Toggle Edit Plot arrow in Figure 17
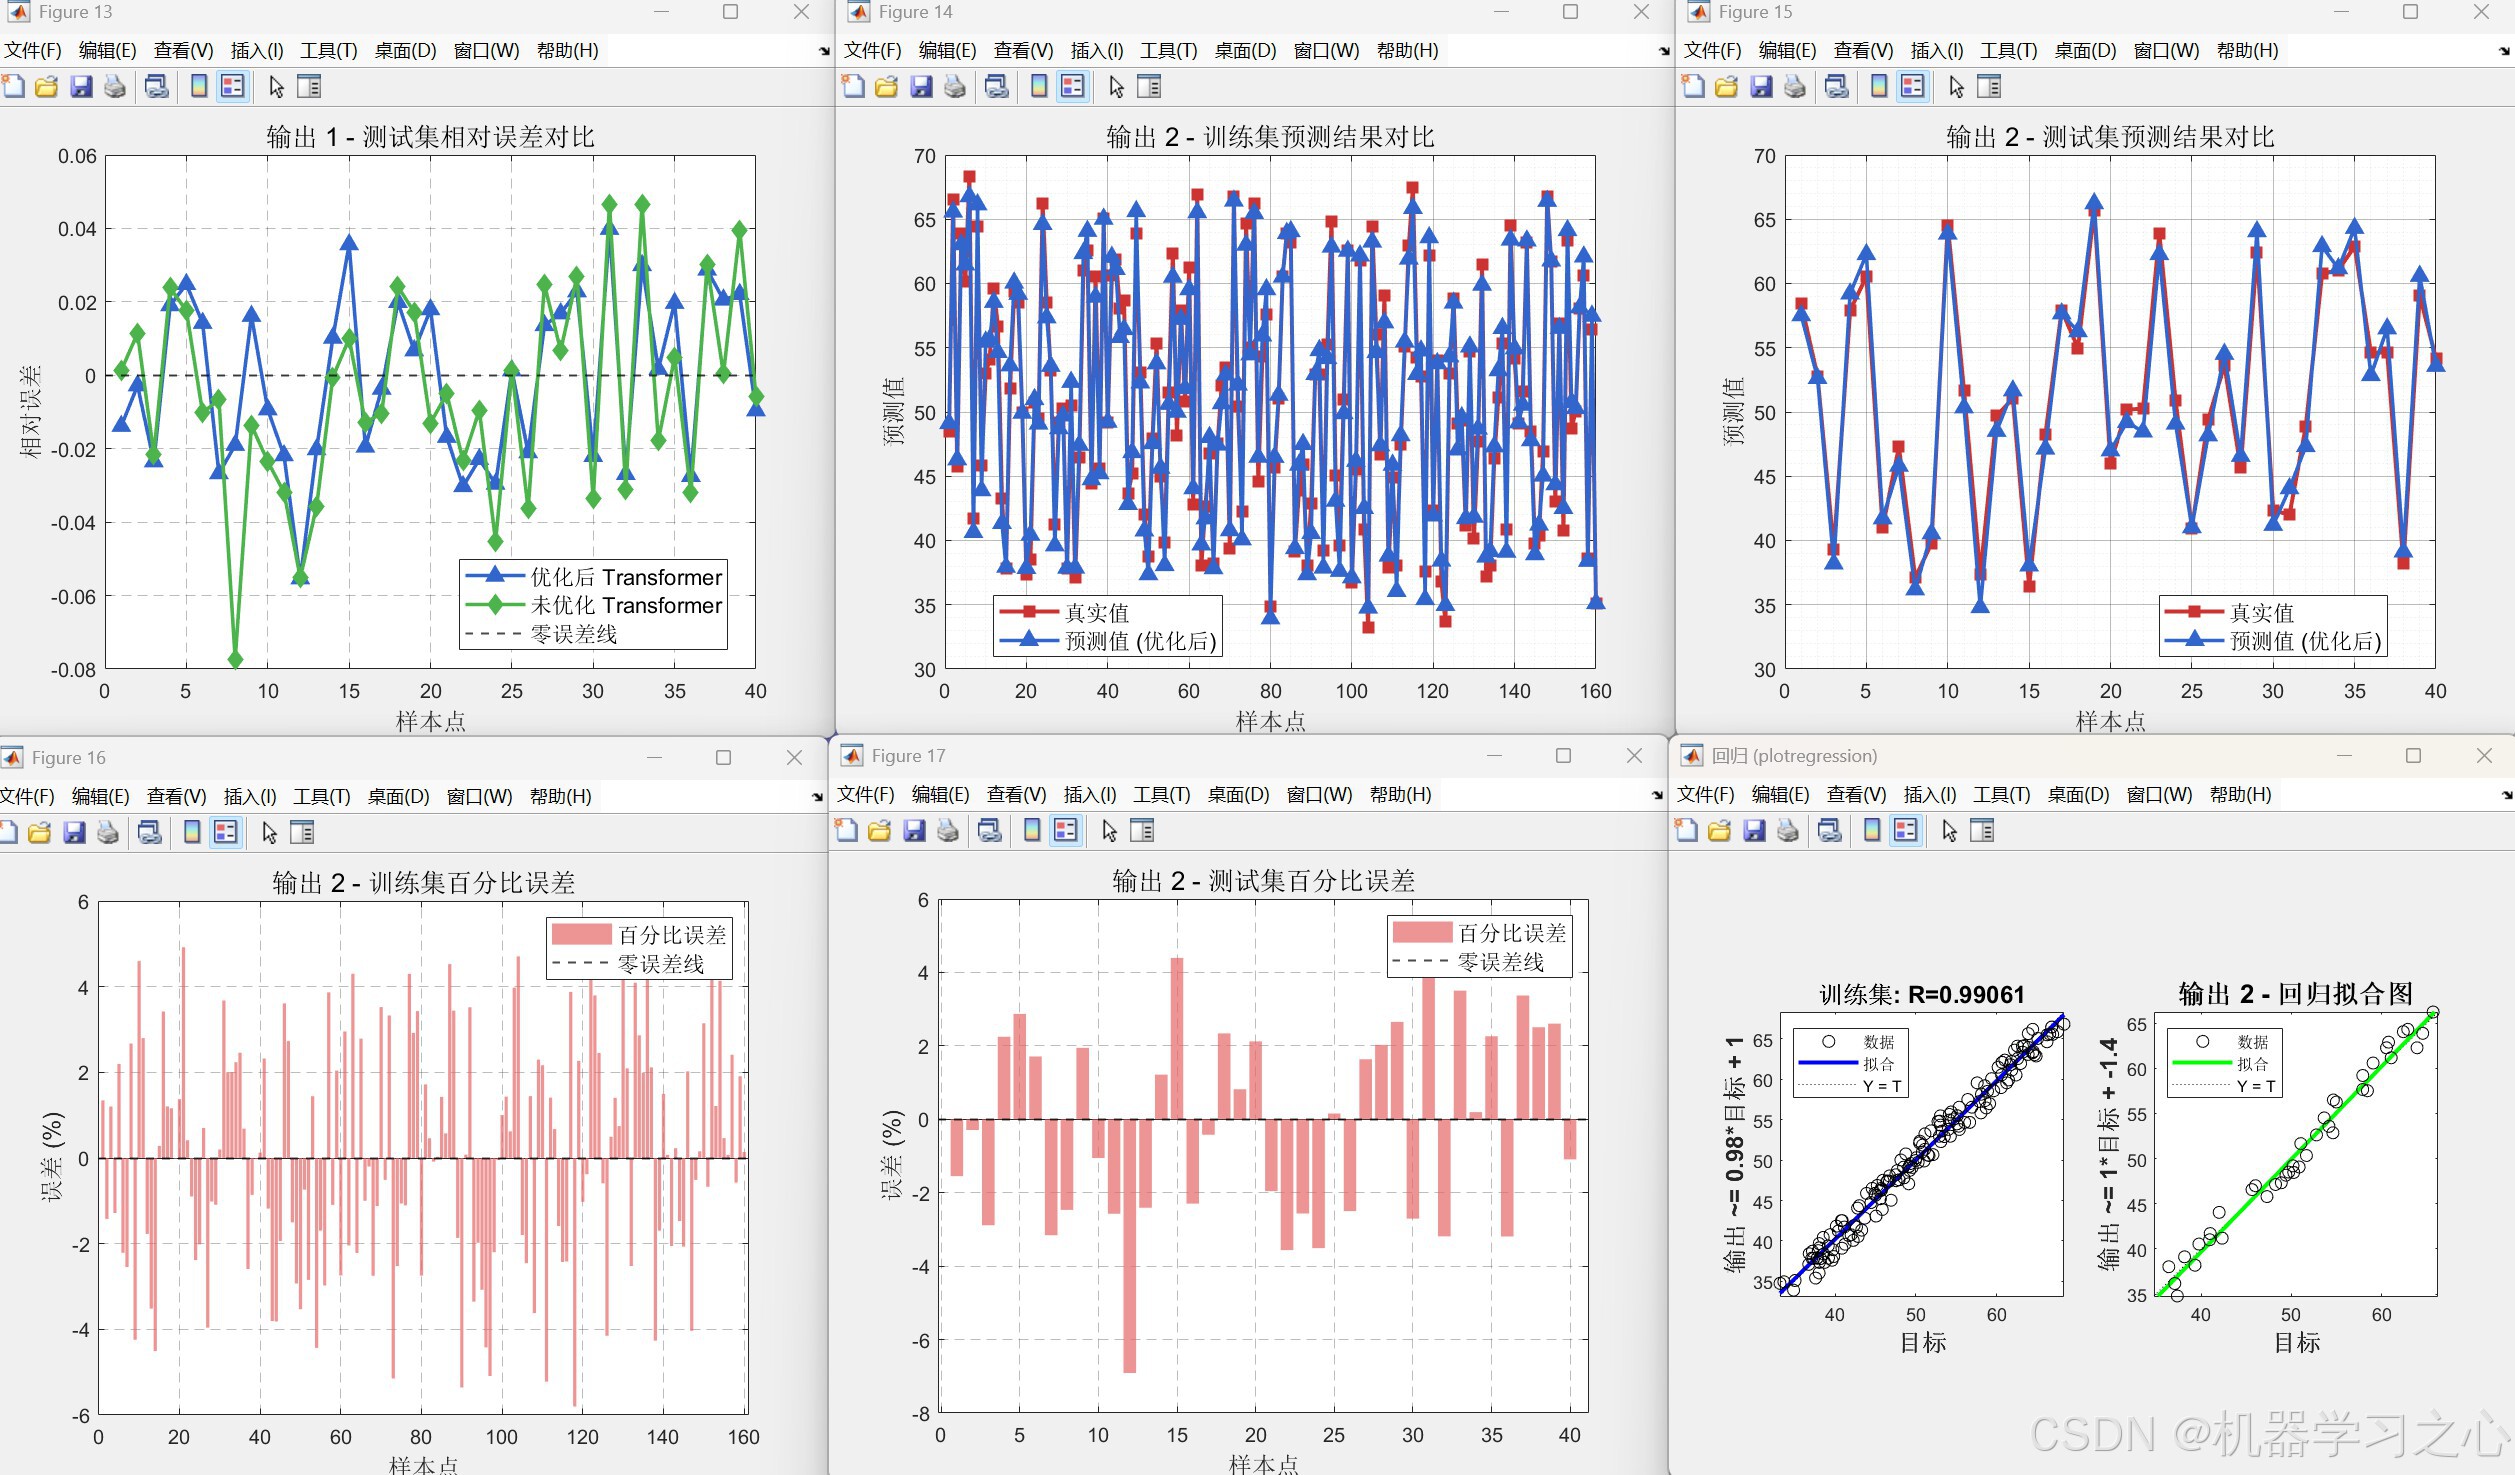This screenshot has height=1475, width=2515. pos(1109,831)
